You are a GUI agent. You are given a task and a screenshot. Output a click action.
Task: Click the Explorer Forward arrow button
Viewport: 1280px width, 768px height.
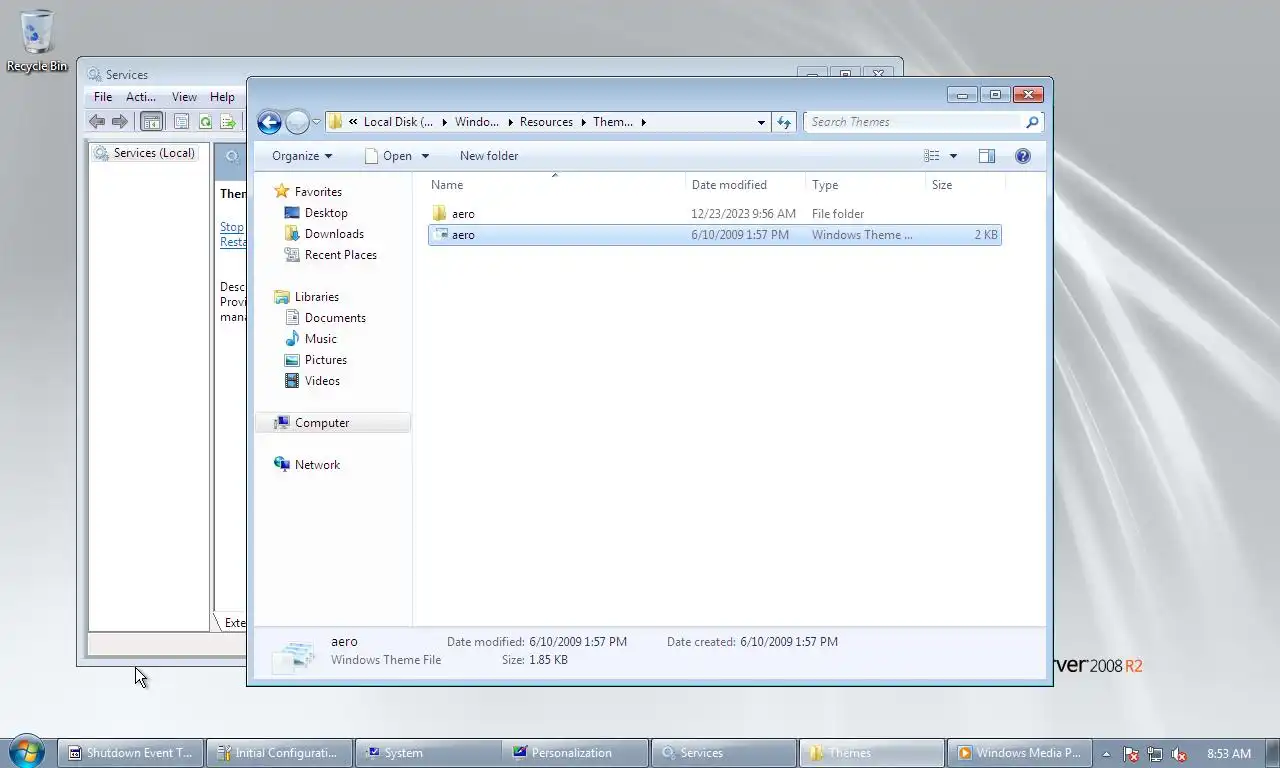[x=297, y=122]
